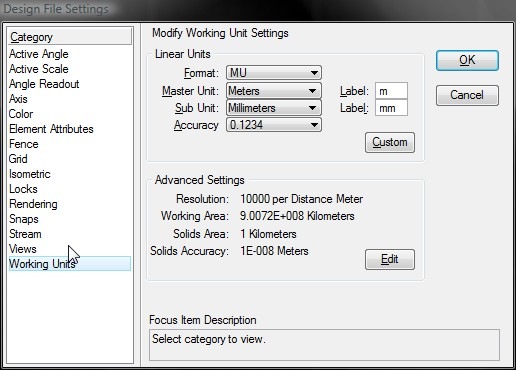Click the OK button
The height and width of the screenshot is (370, 516).
(467, 60)
